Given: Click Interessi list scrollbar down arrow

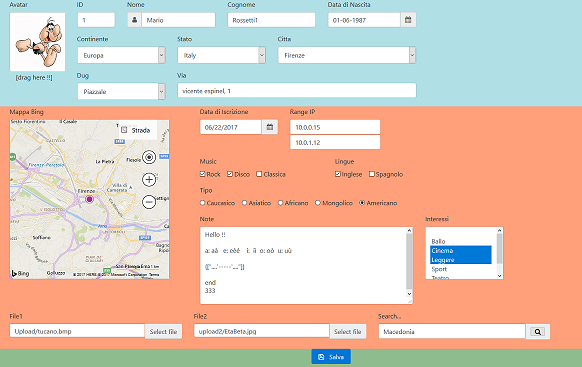Looking at the screenshot, I should pyautogui.click(x=500, y=276).
